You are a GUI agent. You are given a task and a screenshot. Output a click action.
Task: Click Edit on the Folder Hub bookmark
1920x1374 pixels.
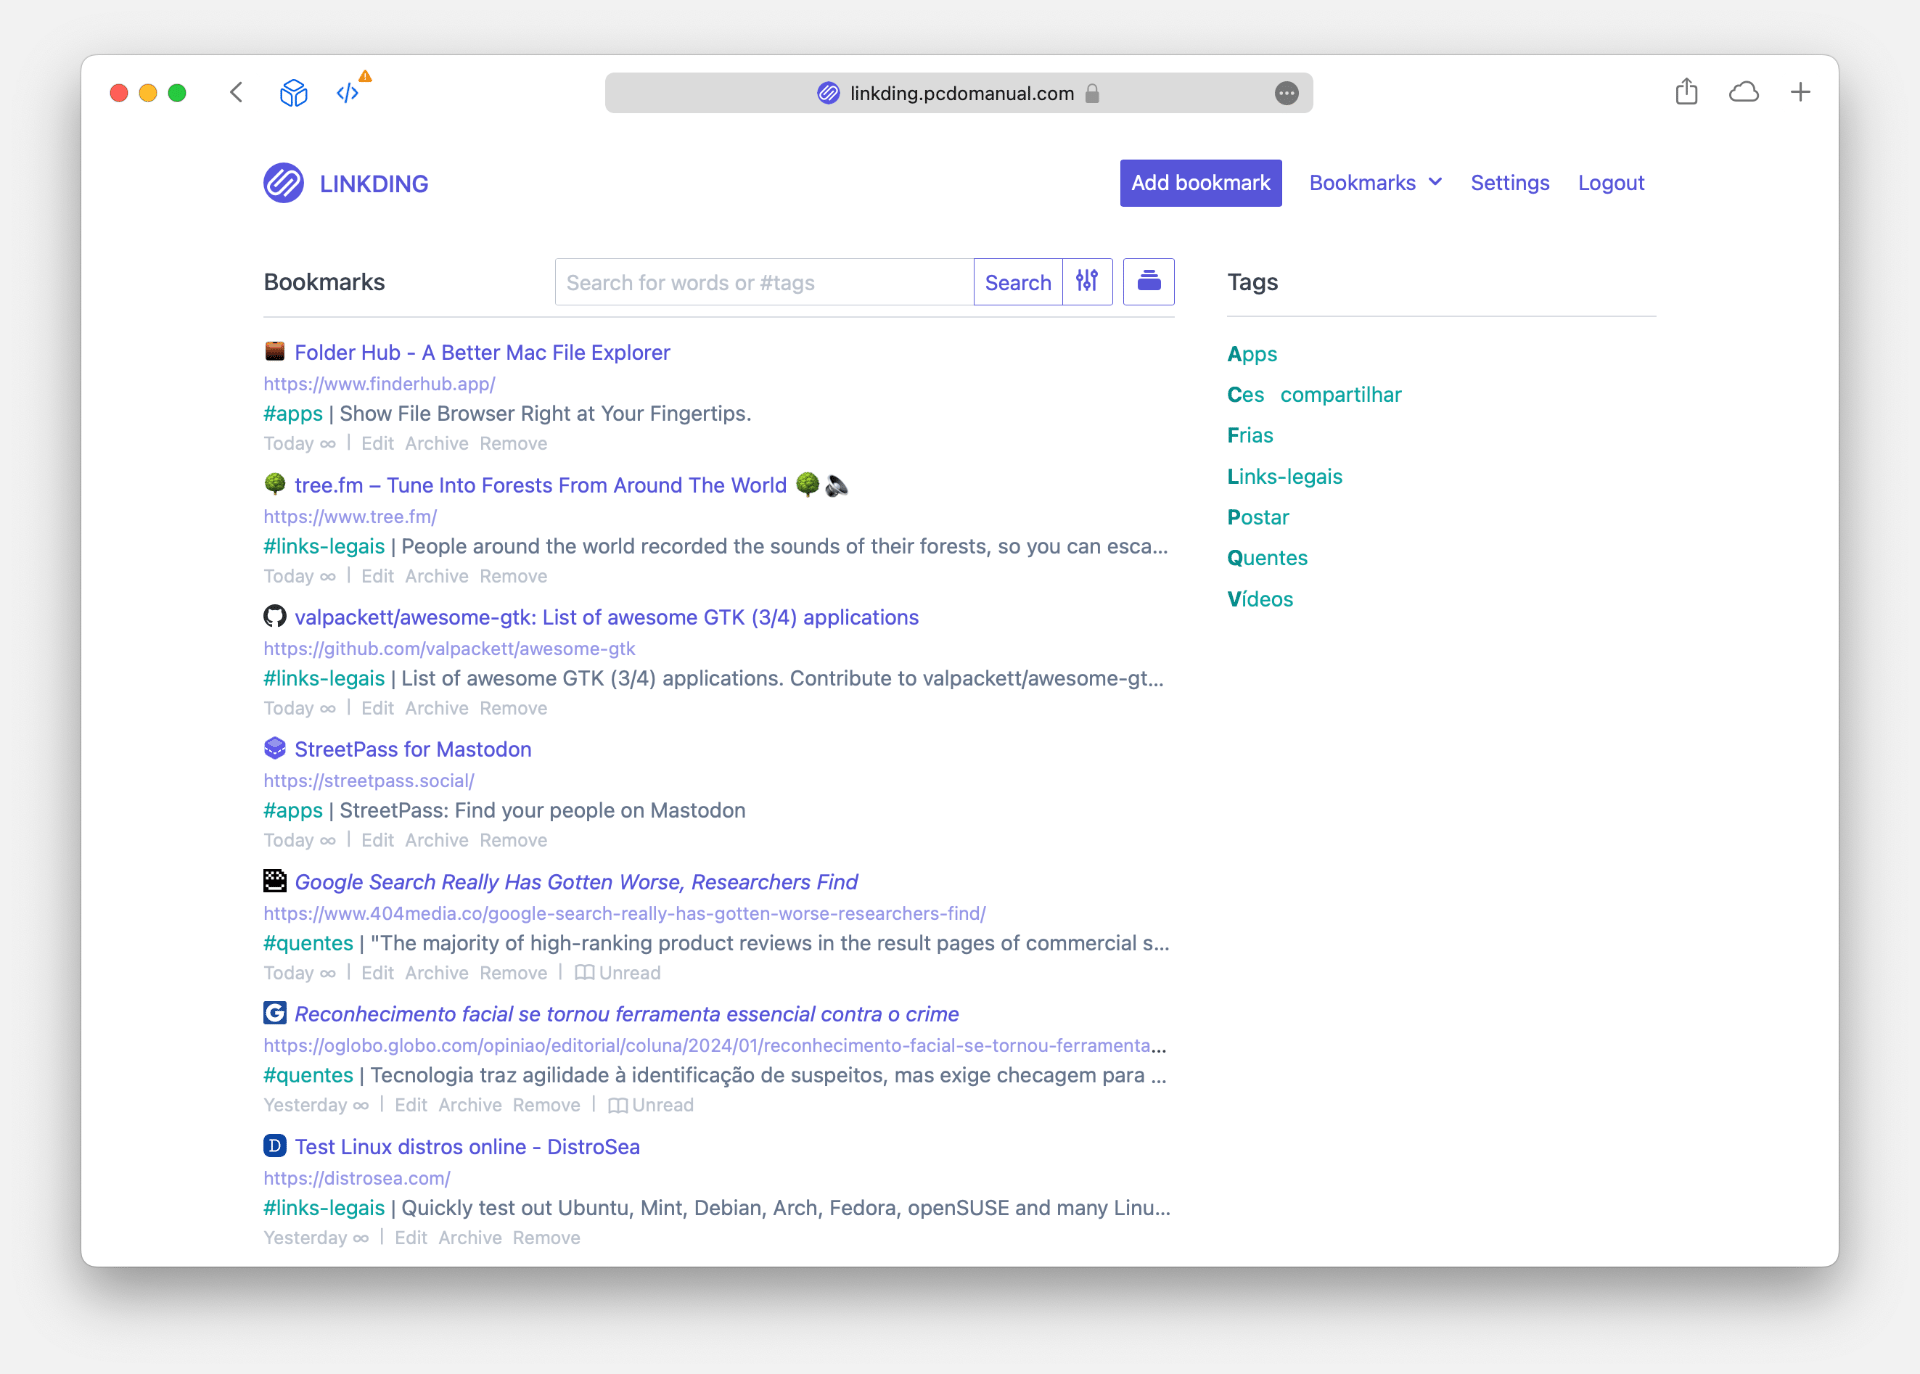click(x=376, y=443)
